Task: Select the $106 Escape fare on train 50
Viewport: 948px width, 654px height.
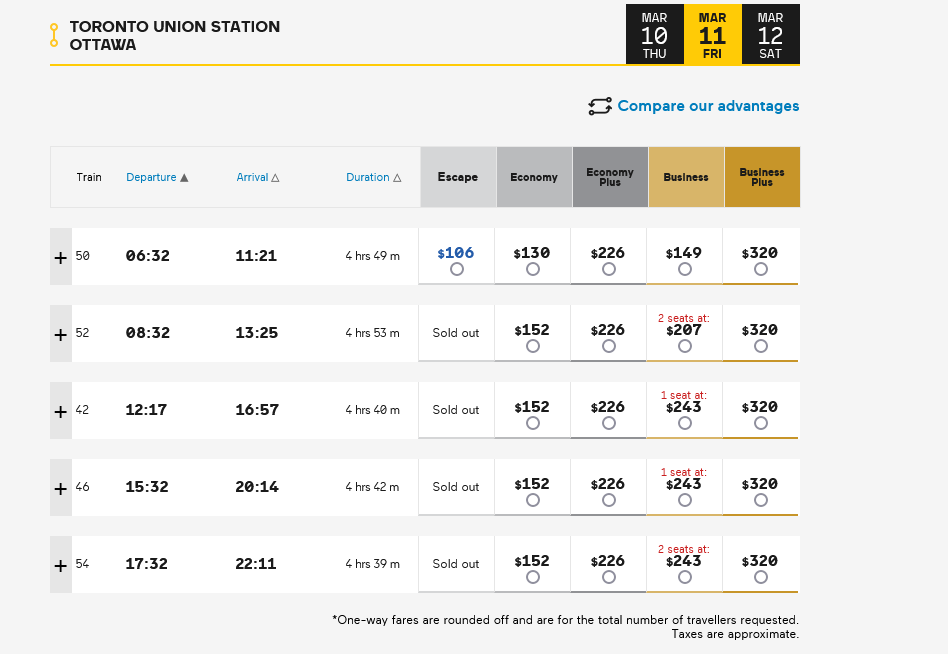Action: pos(457,269)
